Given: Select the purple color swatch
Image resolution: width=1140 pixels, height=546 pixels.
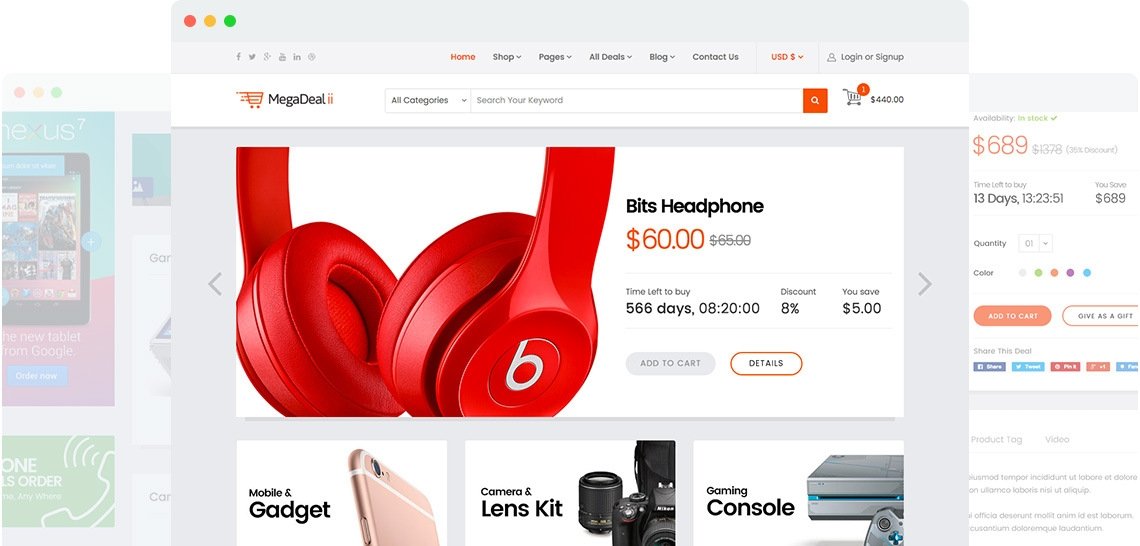Looking at the screenshot, I should [1070, 273].
